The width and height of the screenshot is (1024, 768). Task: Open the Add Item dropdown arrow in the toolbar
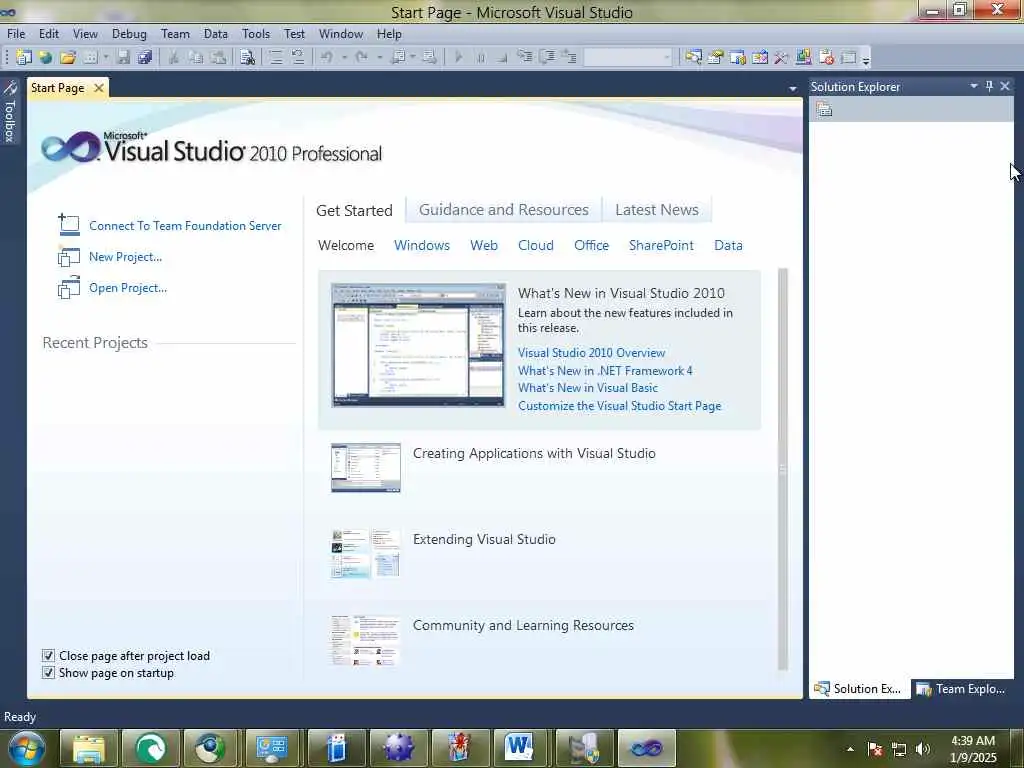coord(106,57)
